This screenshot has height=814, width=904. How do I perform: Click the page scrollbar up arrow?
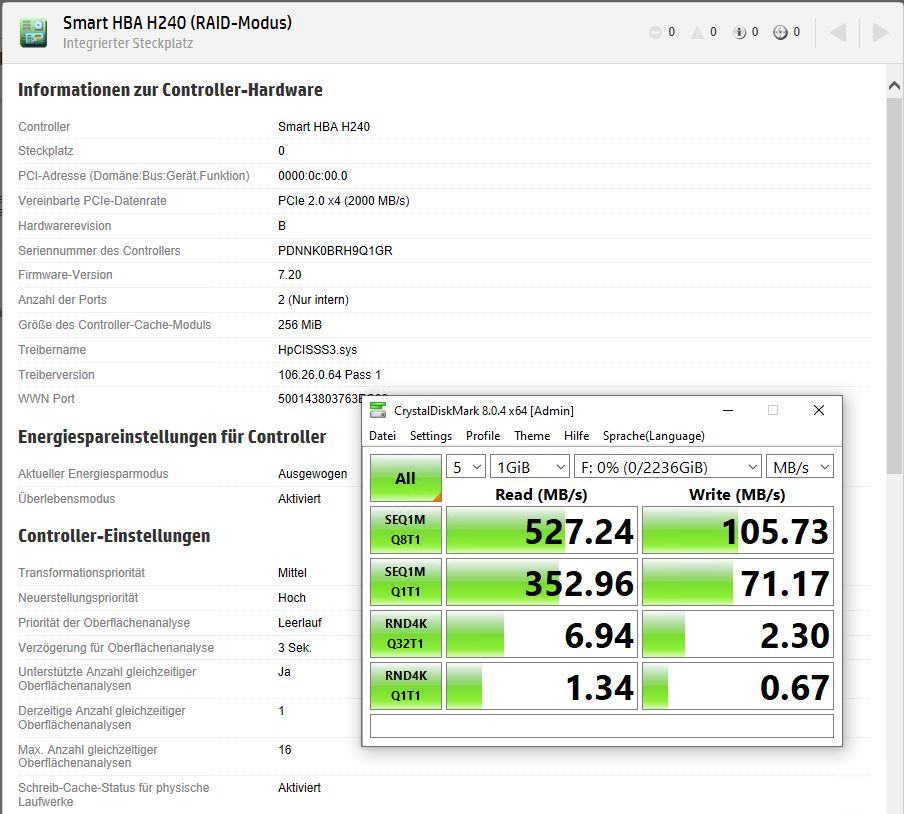point(894,86)
